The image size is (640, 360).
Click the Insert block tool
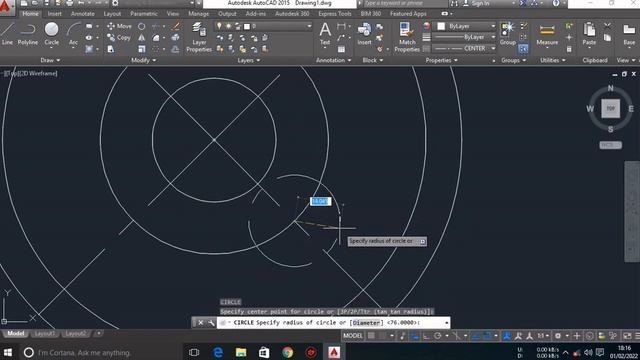pyautogui.click(x=364, y=33)
